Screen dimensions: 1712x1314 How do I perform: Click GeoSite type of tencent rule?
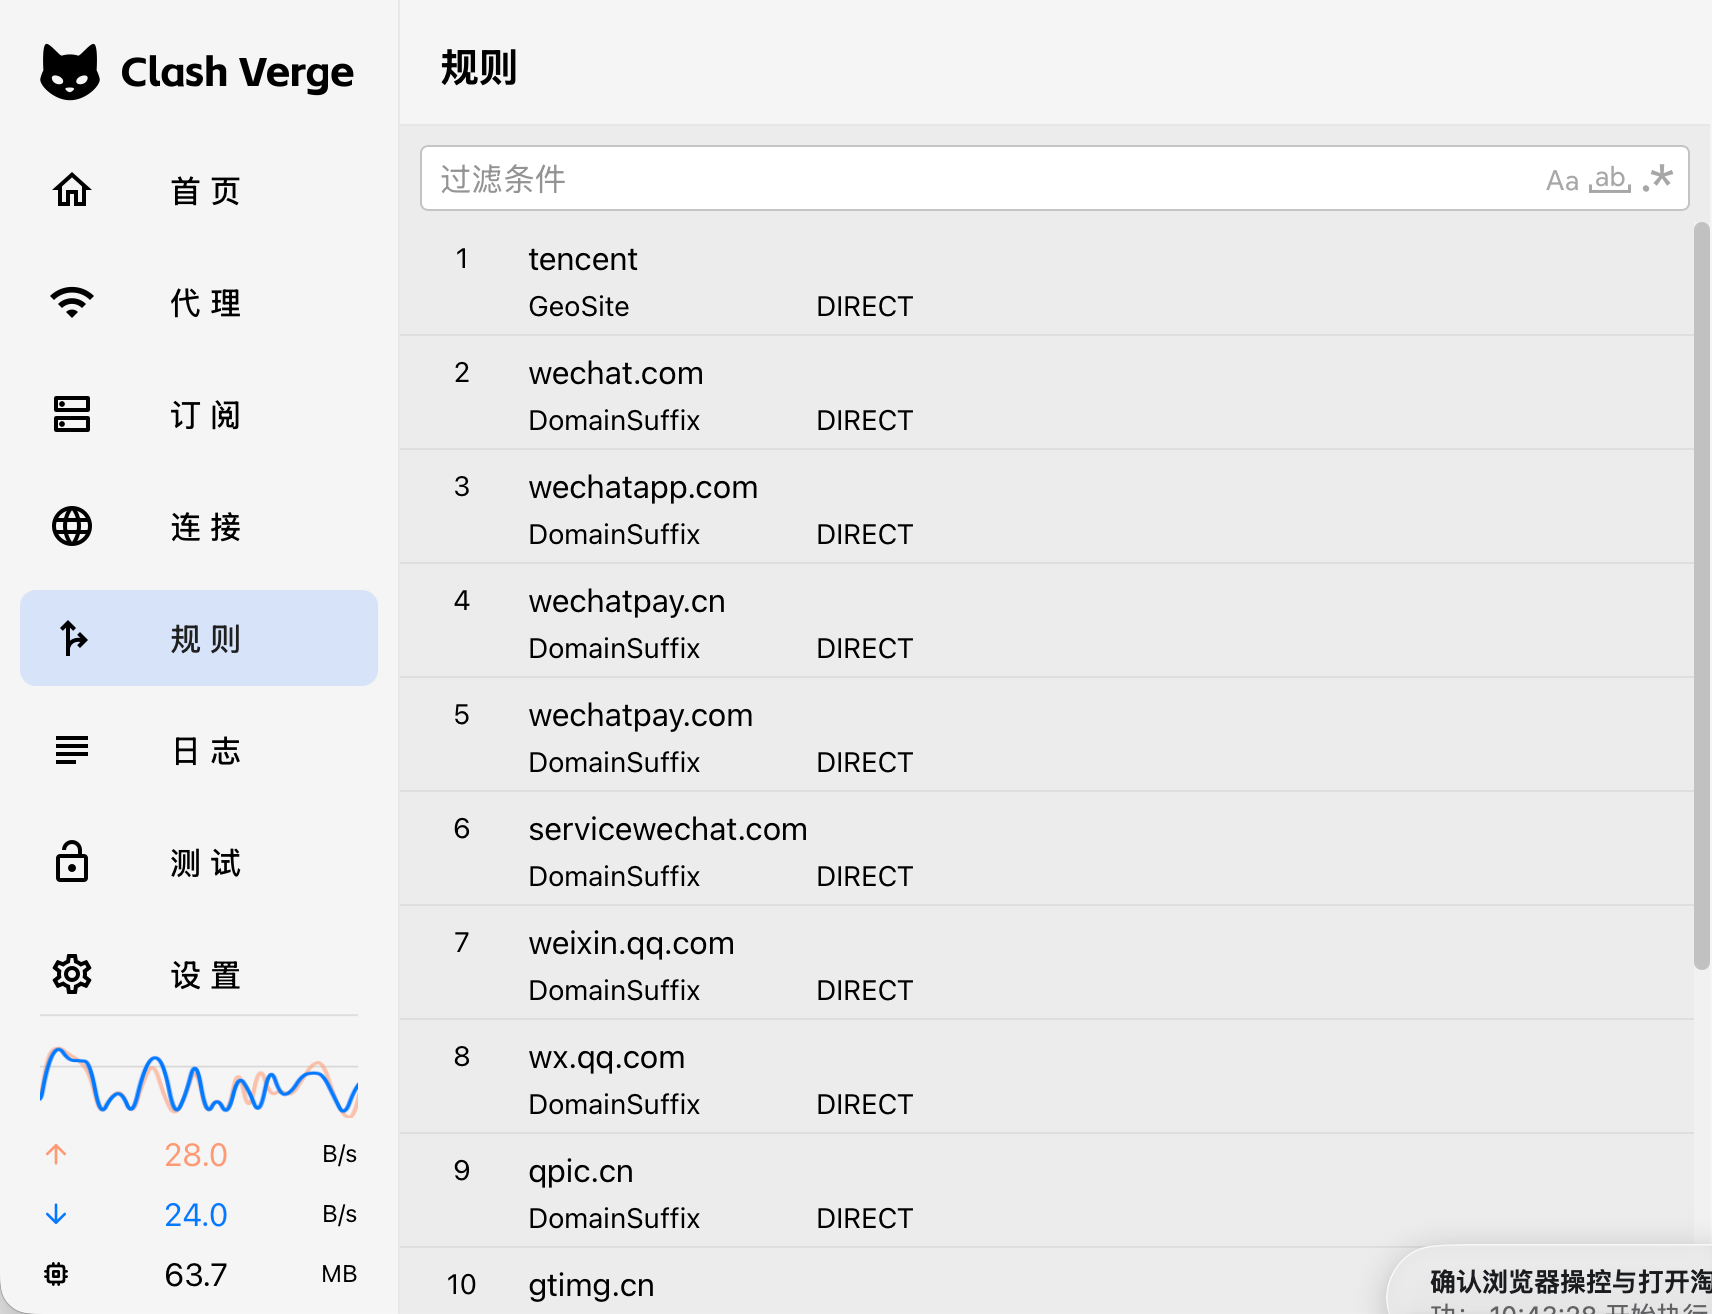(x=579, y=306)
